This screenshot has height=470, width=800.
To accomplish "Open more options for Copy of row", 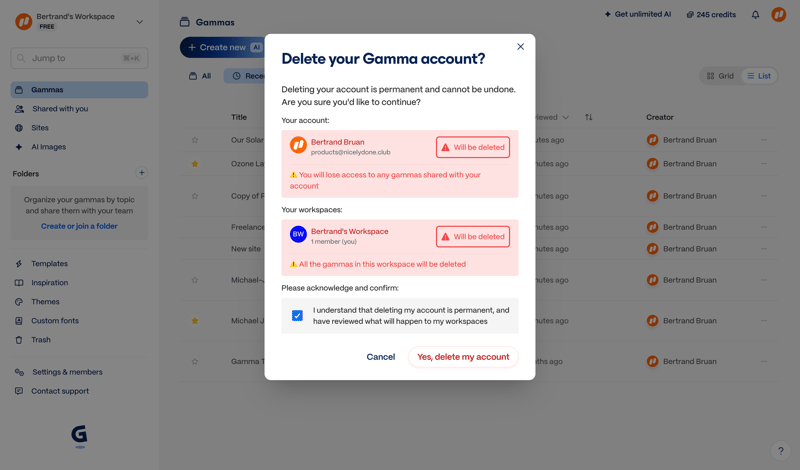I will pyautogui.click(x=764, y=196).
